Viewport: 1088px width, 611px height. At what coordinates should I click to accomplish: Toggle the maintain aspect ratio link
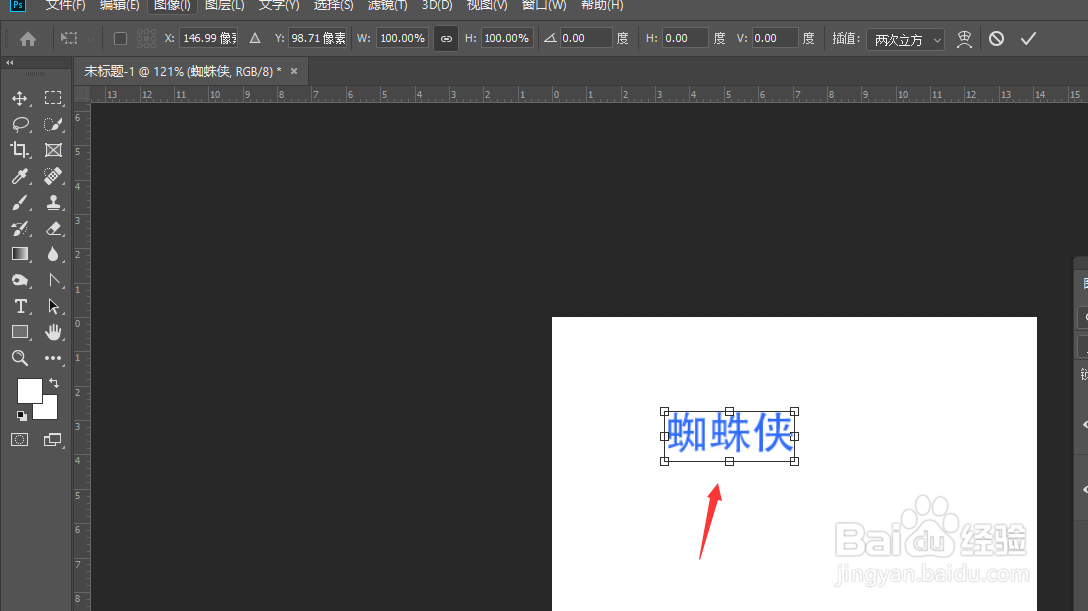pyautogui.click(x=446, y=39)
